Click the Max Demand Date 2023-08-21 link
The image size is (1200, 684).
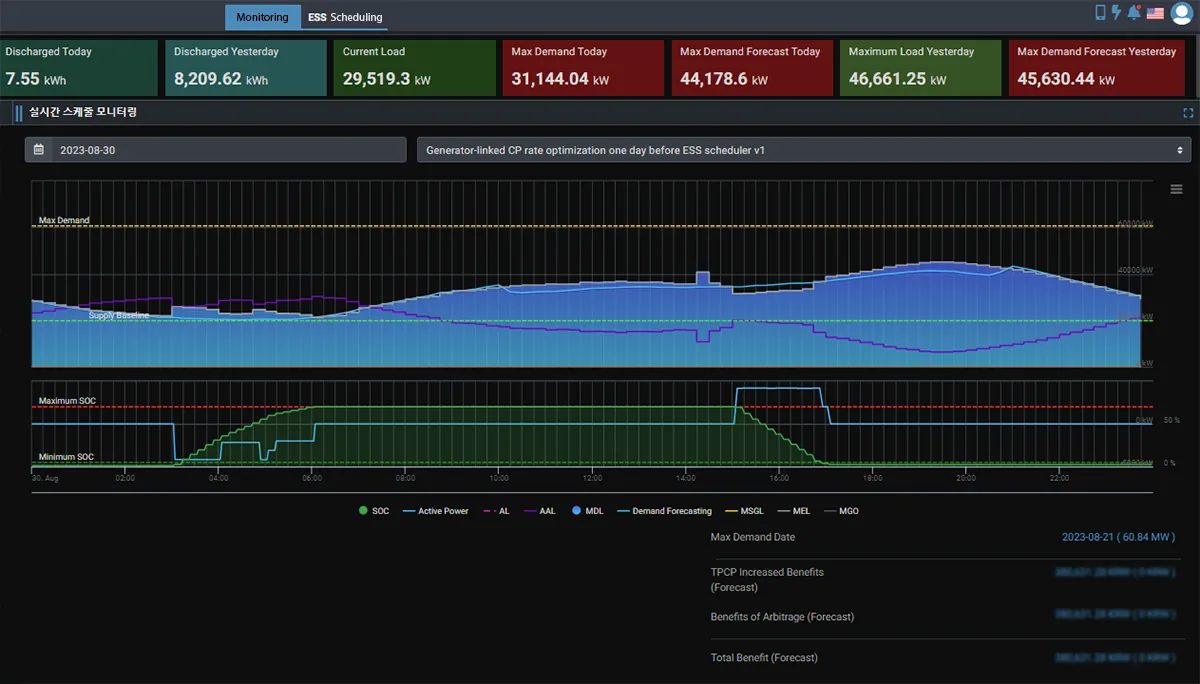click(1118, 537)
